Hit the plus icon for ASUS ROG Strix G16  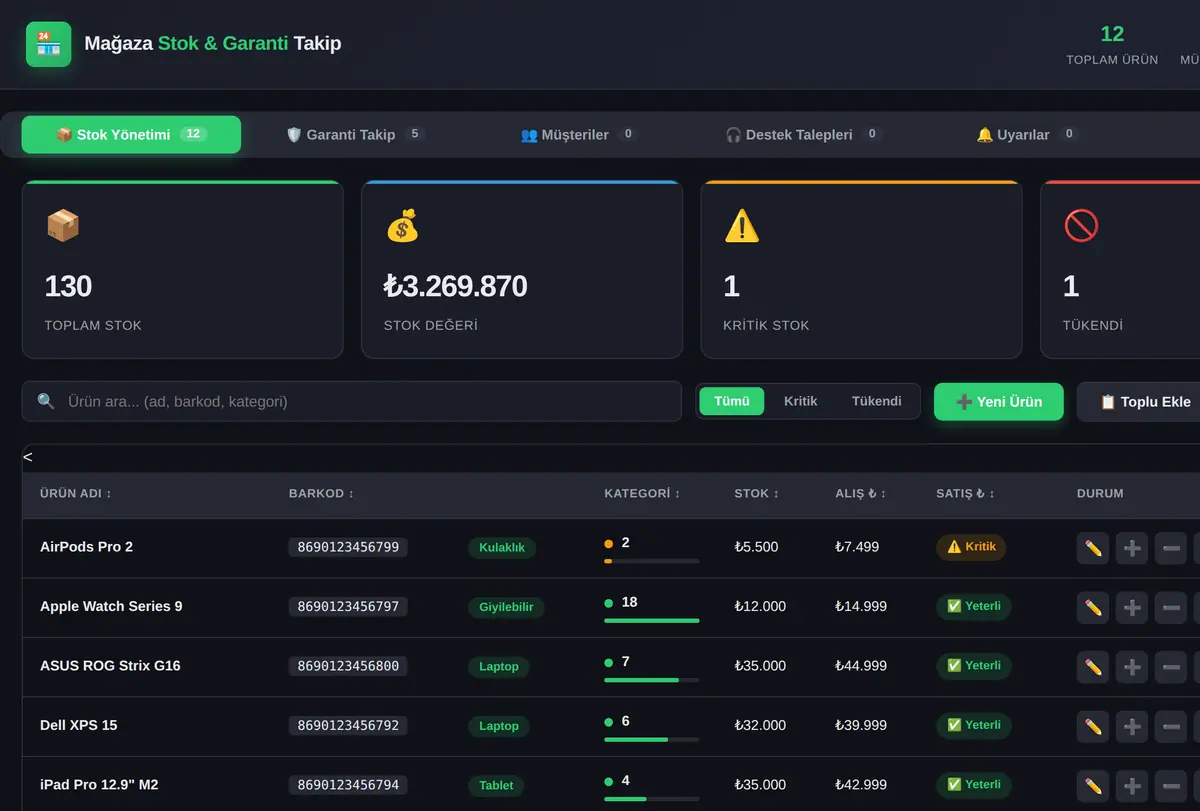(1132, 667)
